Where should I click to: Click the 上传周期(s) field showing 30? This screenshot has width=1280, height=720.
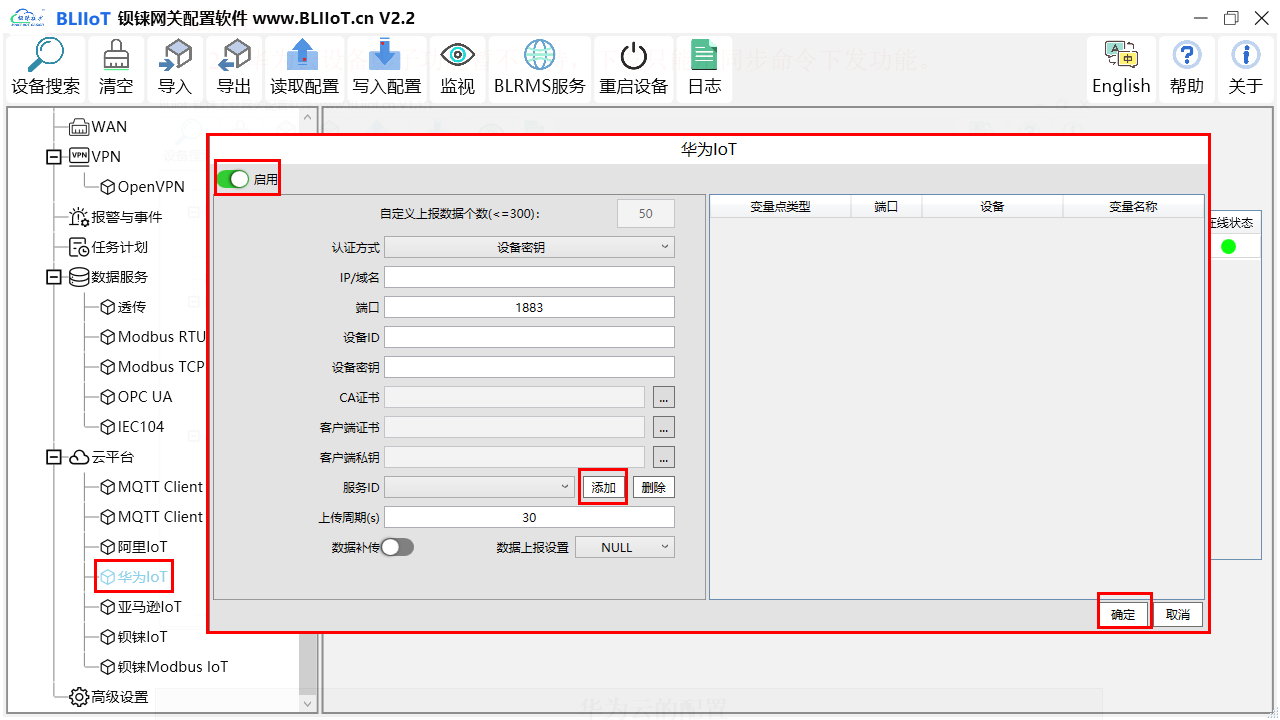529,517
